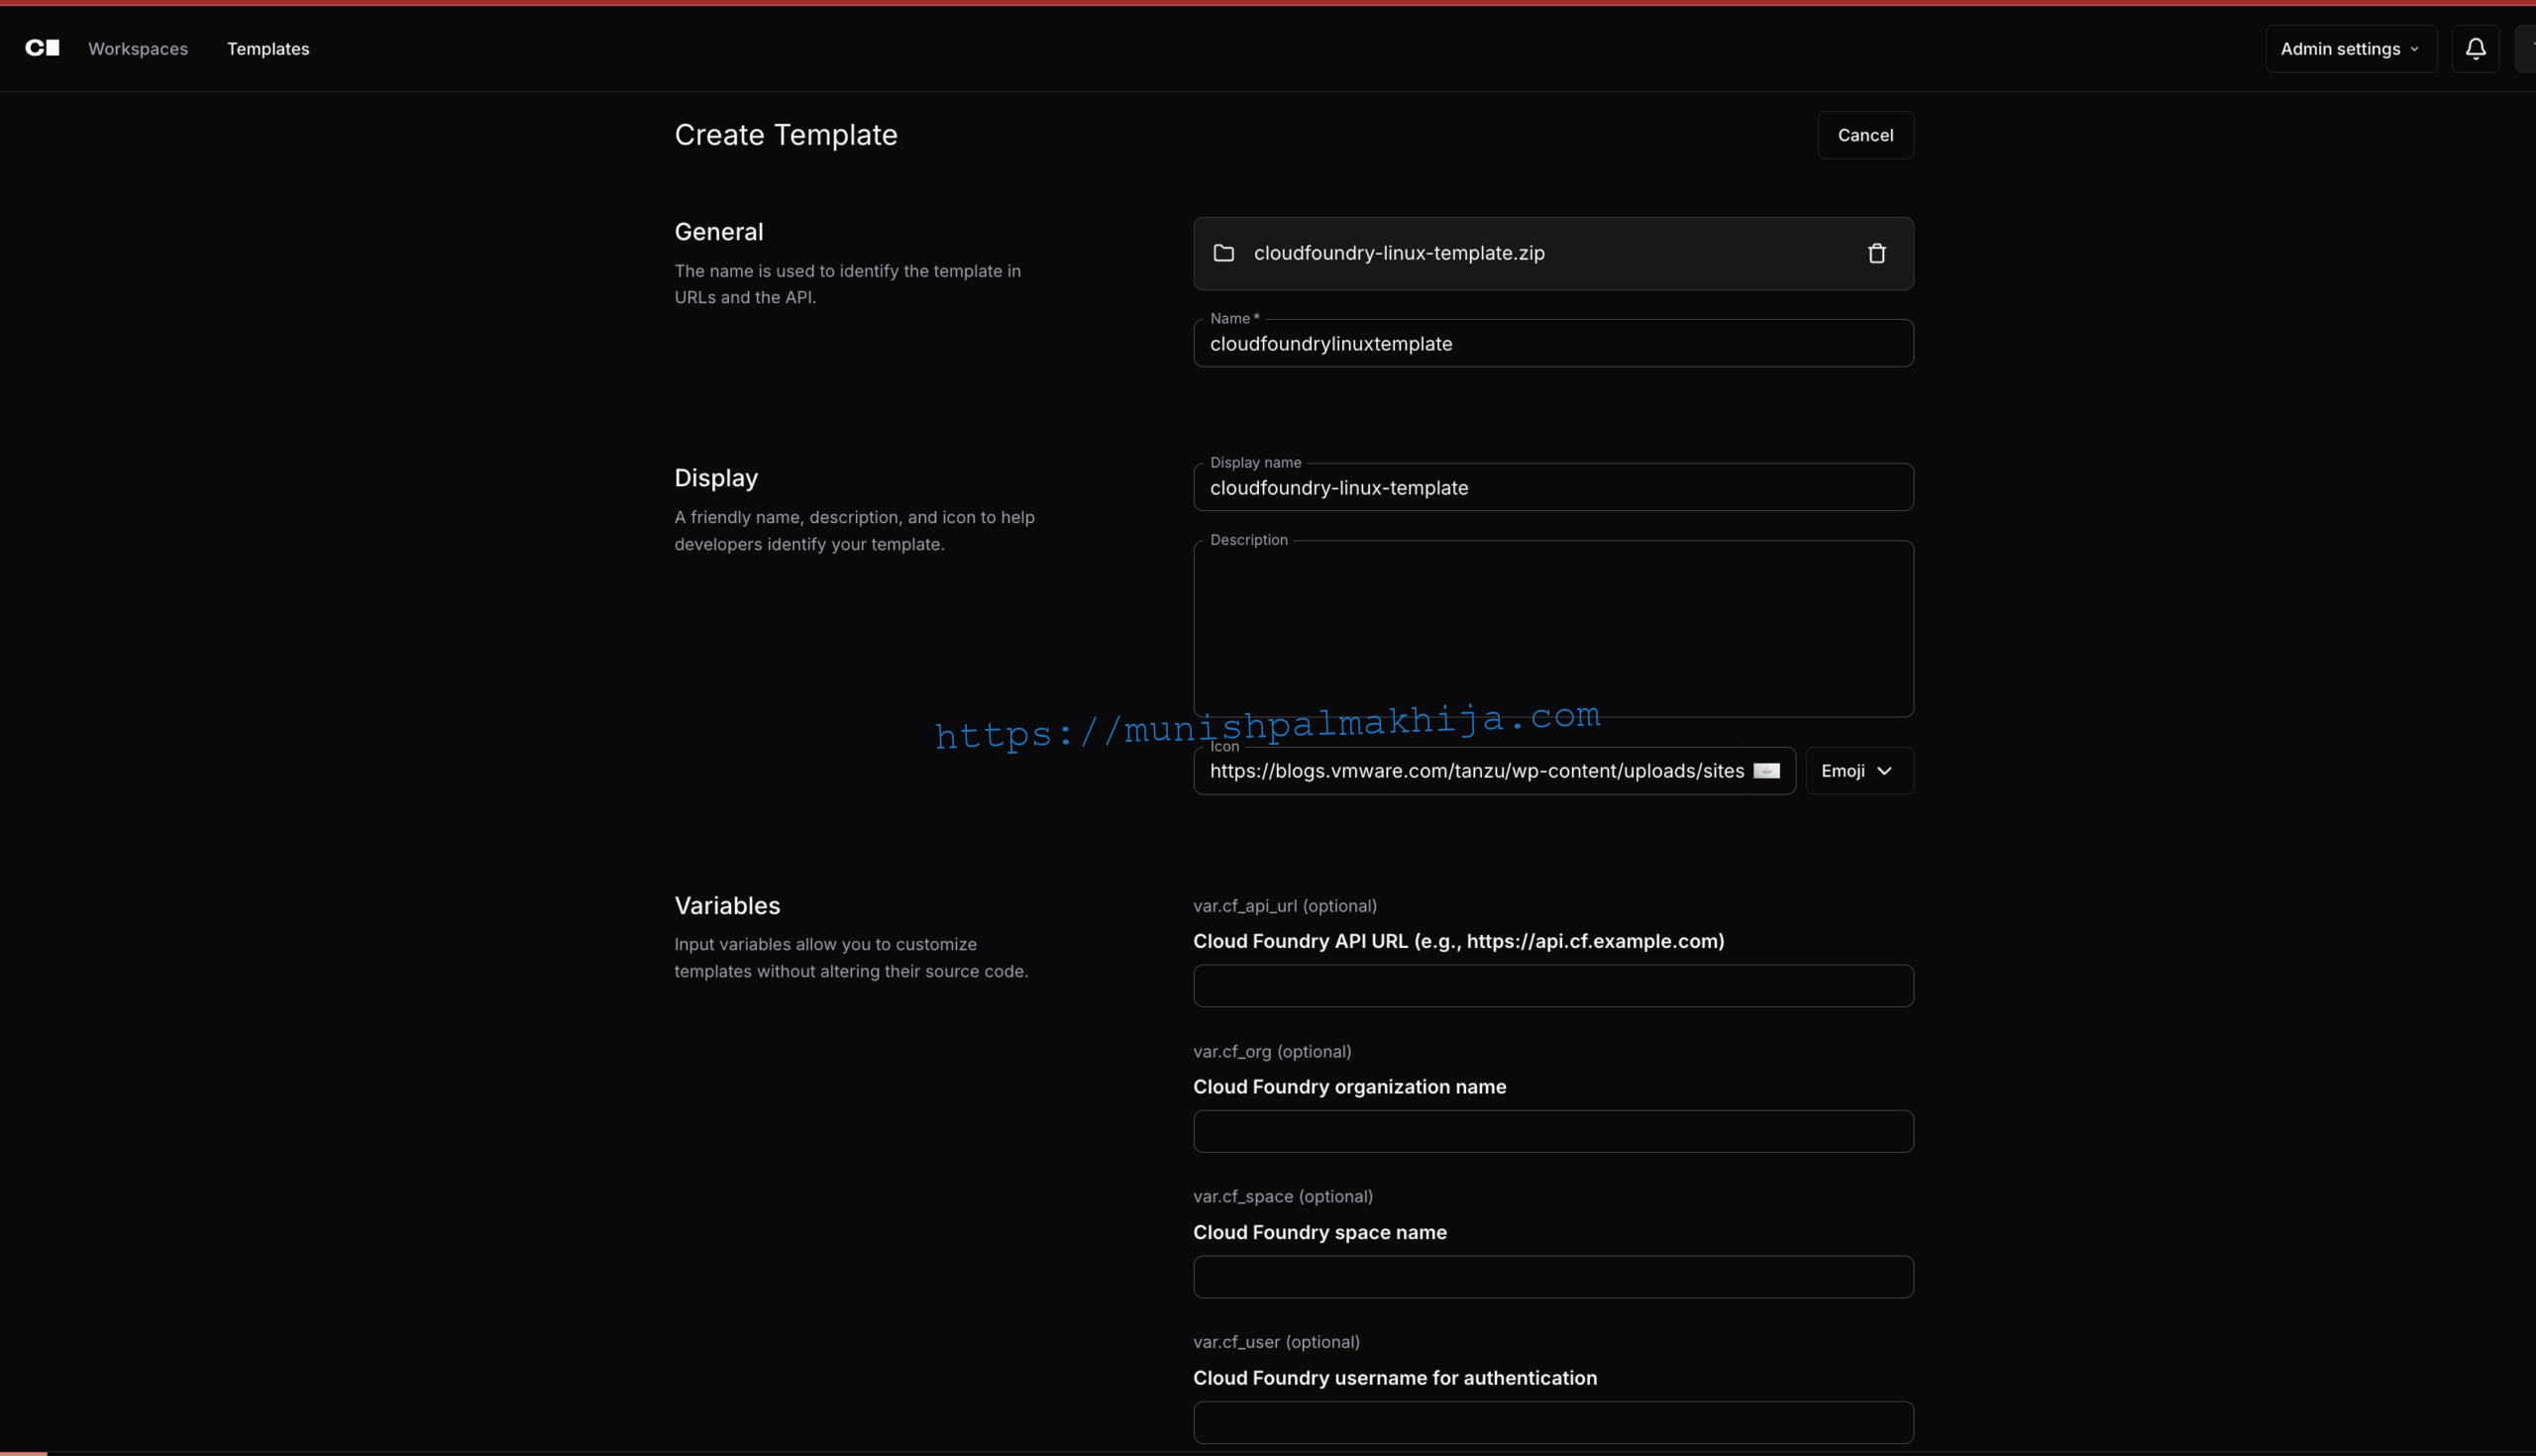Open the Emoji picker dropdown
Image resolution: width=2536 pixels, height=1456 pixels.
[x=1858, y=771]
